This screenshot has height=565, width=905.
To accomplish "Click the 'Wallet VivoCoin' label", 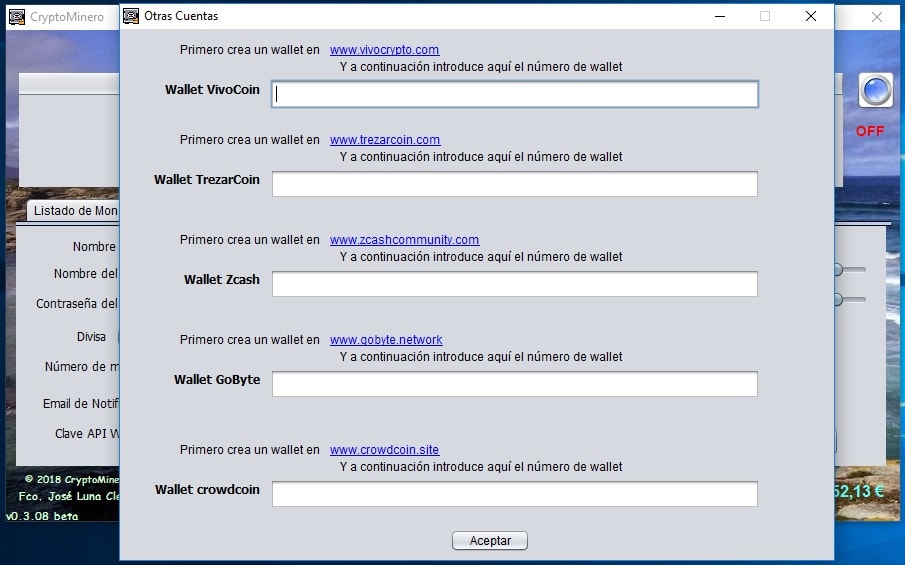I will click(212, 90).
